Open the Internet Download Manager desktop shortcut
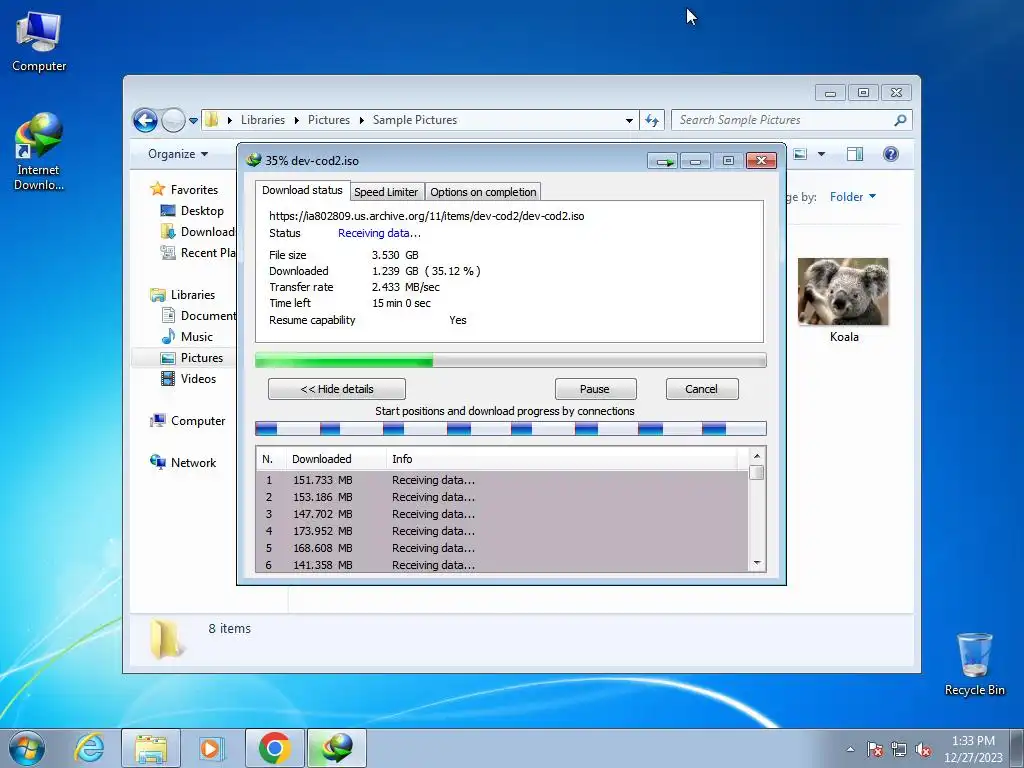This screenshot has height=768, width=1024. tap(39, 152)
